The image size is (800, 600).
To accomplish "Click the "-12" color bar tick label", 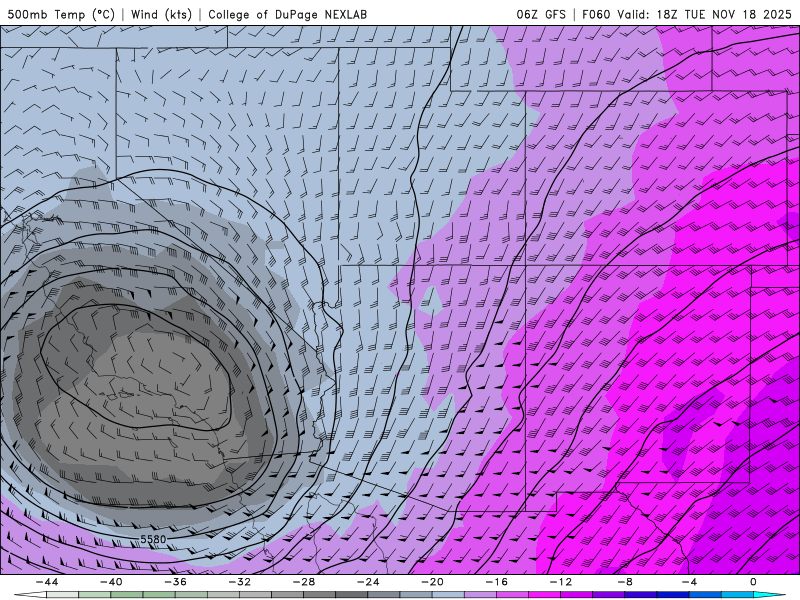I will (561, 582).
